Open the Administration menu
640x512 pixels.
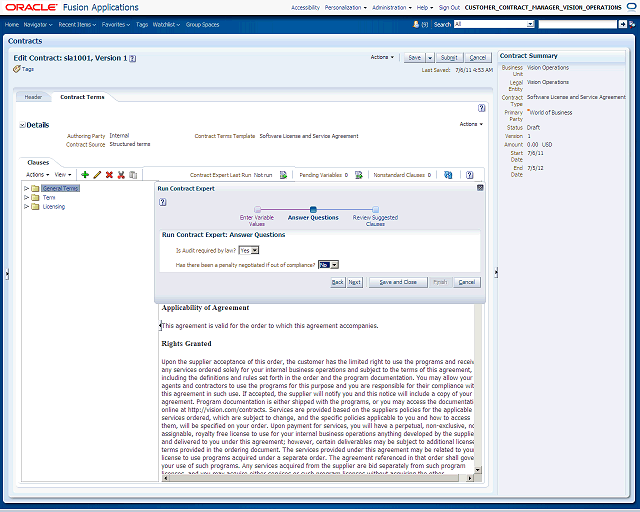coord(392,7)
